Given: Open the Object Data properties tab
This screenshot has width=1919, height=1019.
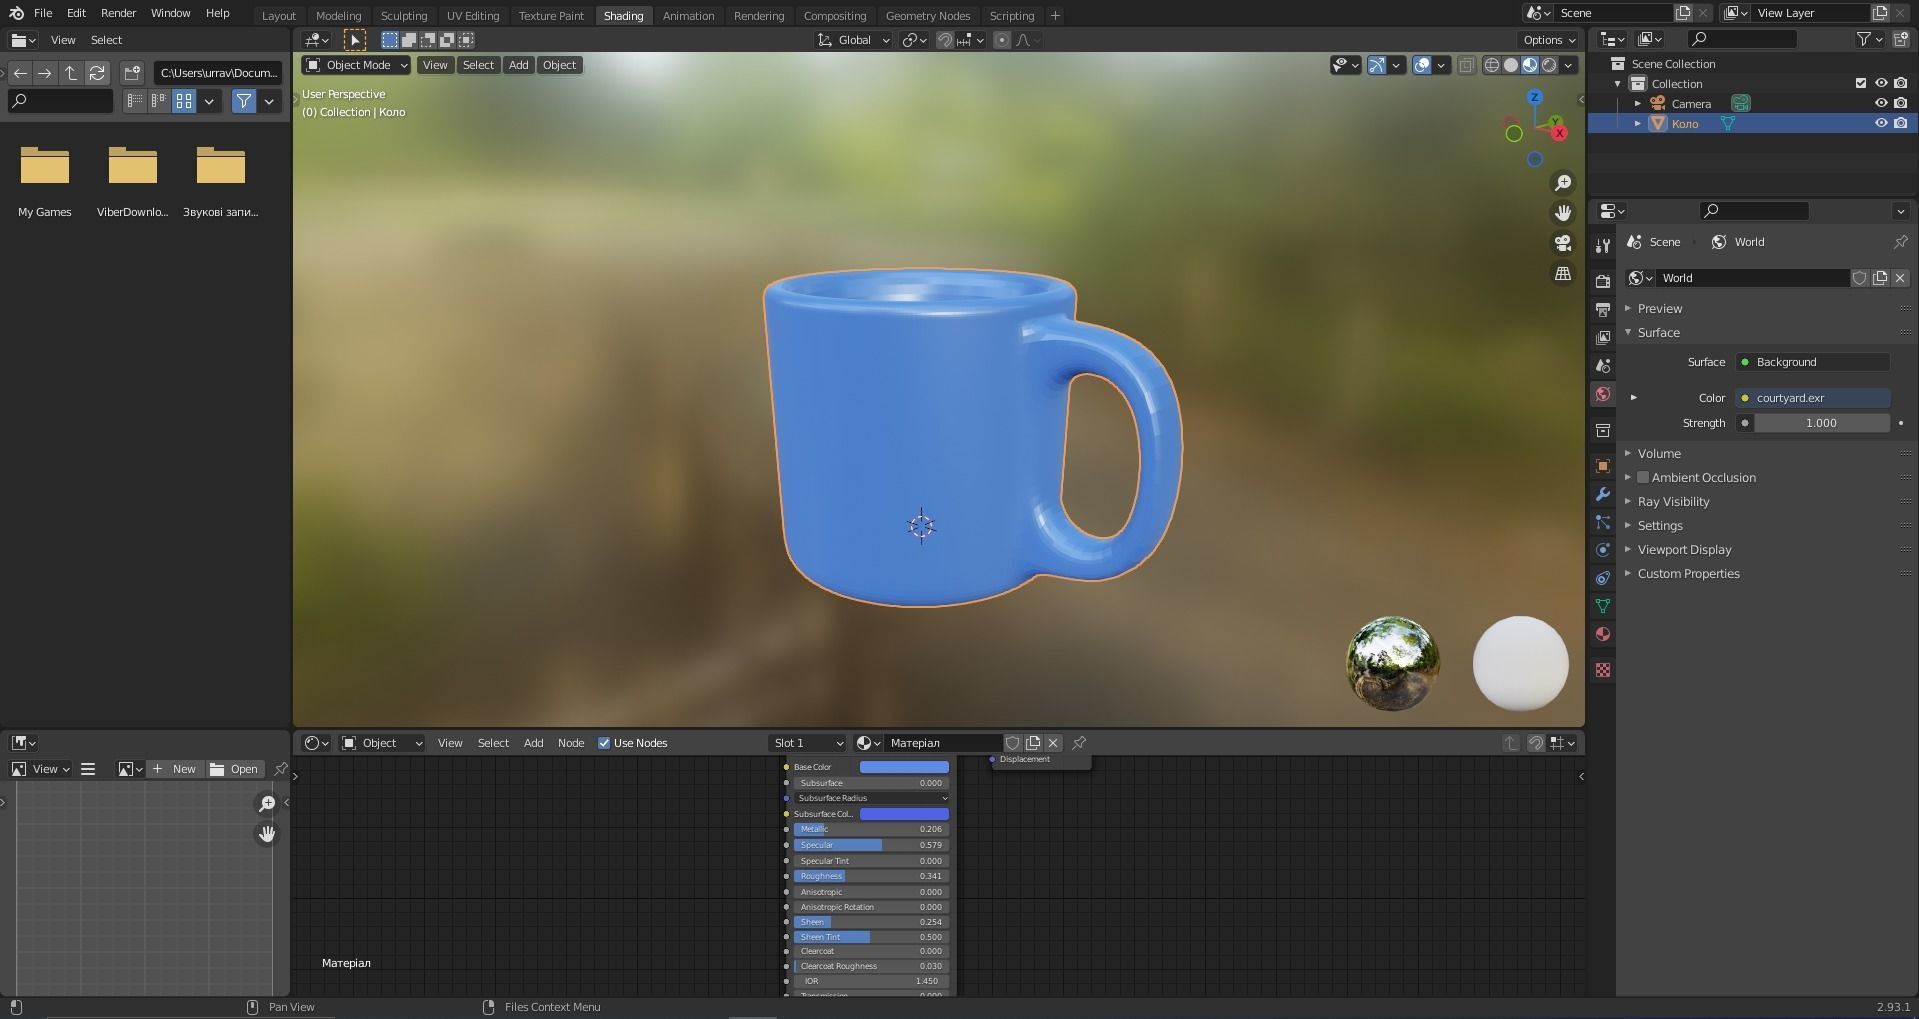Looking at the screenshot, I should 1603,606.
